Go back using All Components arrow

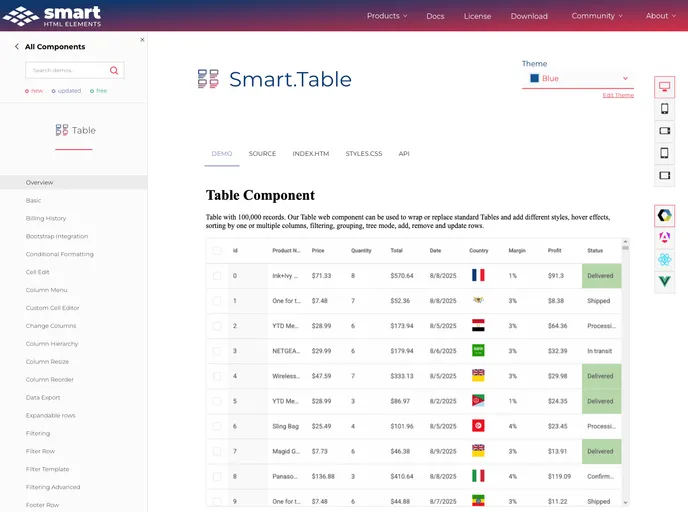tap(17, 47)
